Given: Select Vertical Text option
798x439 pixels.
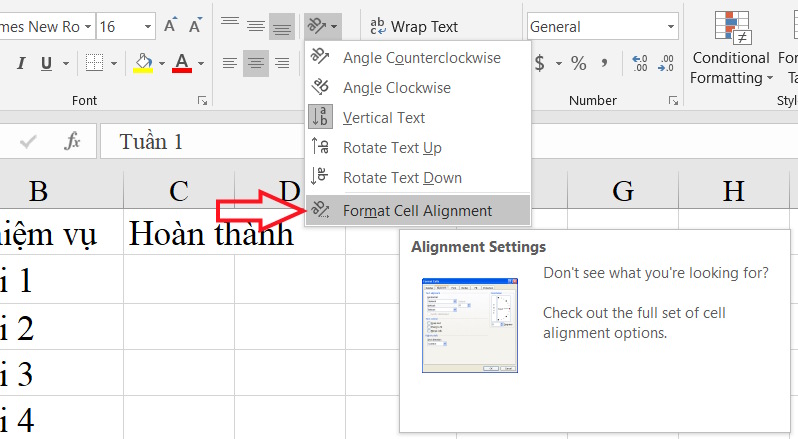Looking at the screenshot, I should click(x=418, y=118).
